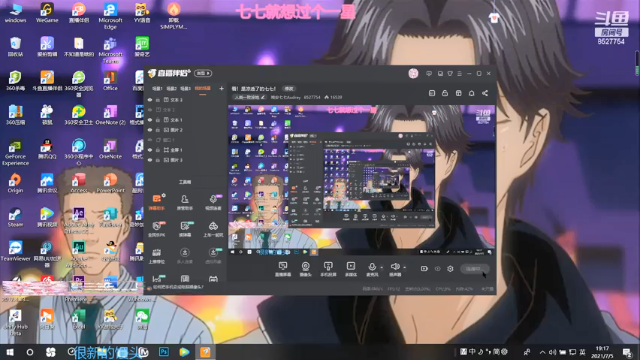This screenshot has width=640, height=360.
Task: Open the 弹幕助手 tool in the toolbox
Action: [x=157, y=202]
